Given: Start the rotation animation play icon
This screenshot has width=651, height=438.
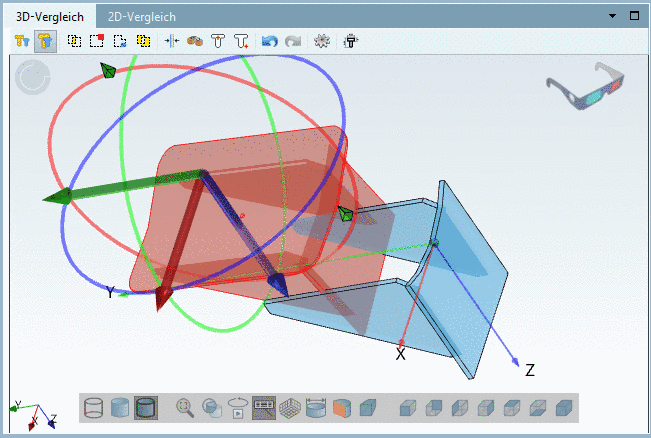Looking at the screenshot, I should tap(237, 408).
